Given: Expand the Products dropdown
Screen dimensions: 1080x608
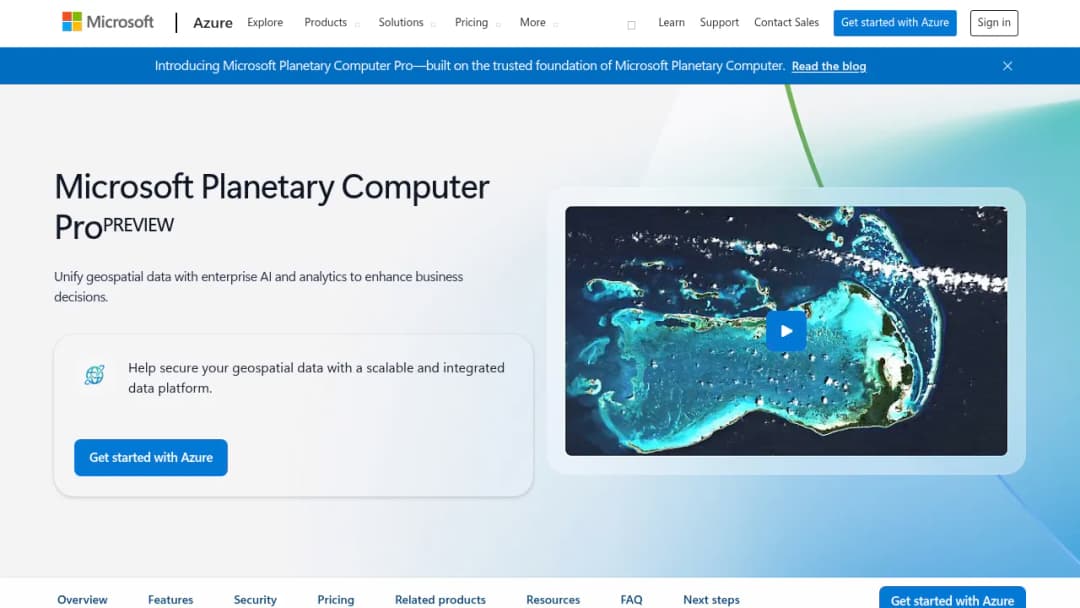Looking at the screenshot, I should 331,23.
